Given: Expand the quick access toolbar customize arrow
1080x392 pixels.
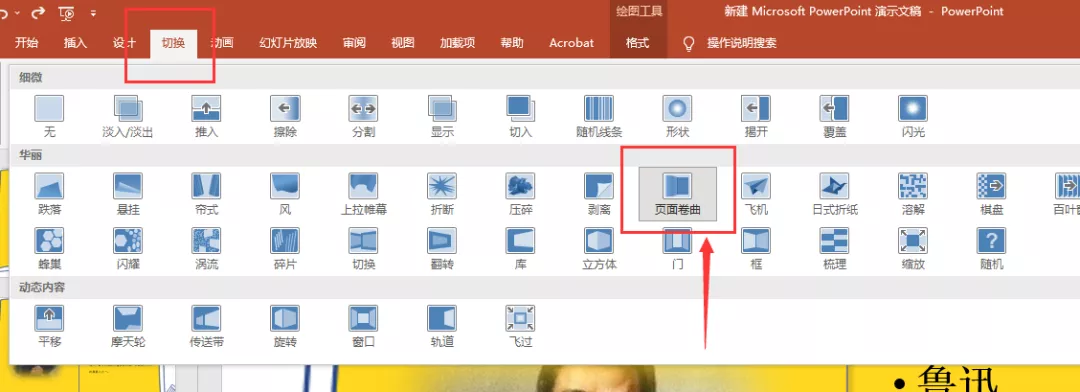Looking at the screenshot, I should pos(93,12).
